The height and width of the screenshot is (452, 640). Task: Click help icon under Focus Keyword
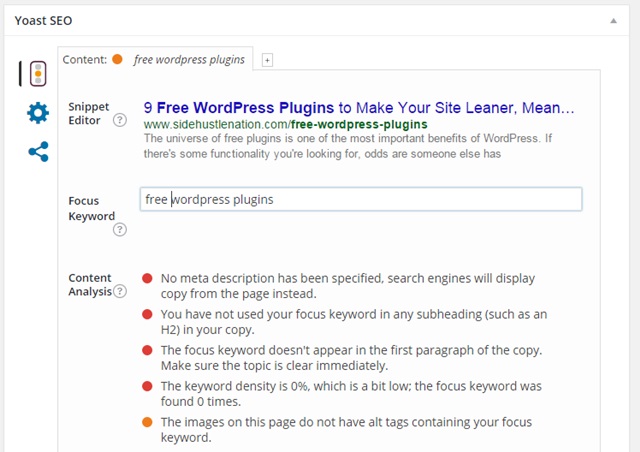click(120, 229)
